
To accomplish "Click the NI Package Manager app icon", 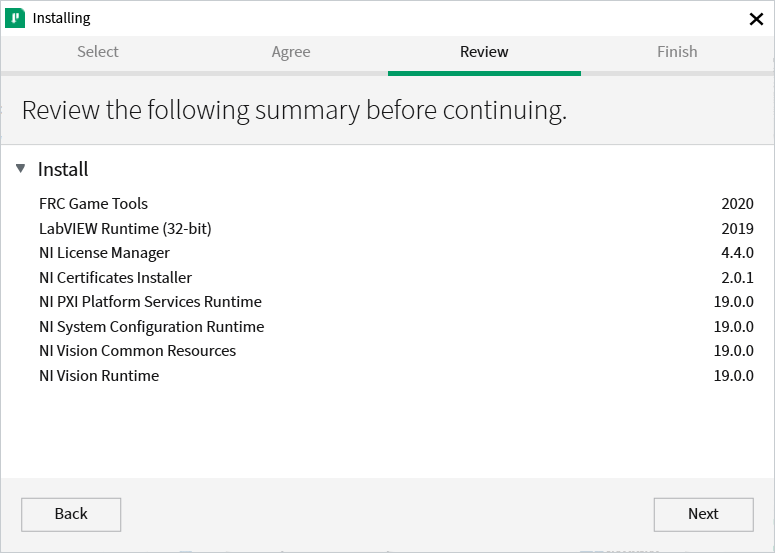I will click(15, 18).
